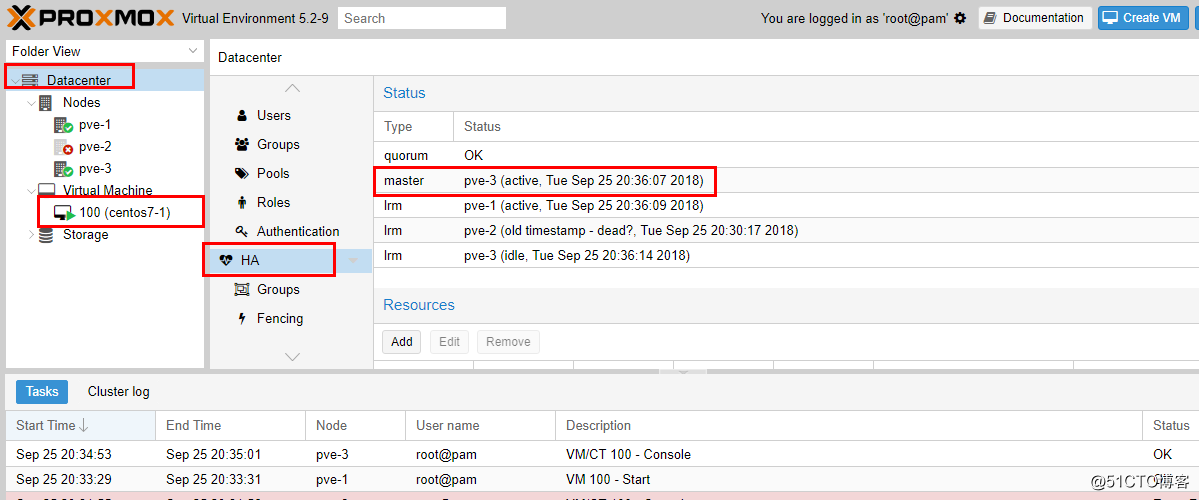This screenshot has height=500, width=1199.
Task: Click the Virtual Machine folder icon
Action: click(x=47, y=190)
